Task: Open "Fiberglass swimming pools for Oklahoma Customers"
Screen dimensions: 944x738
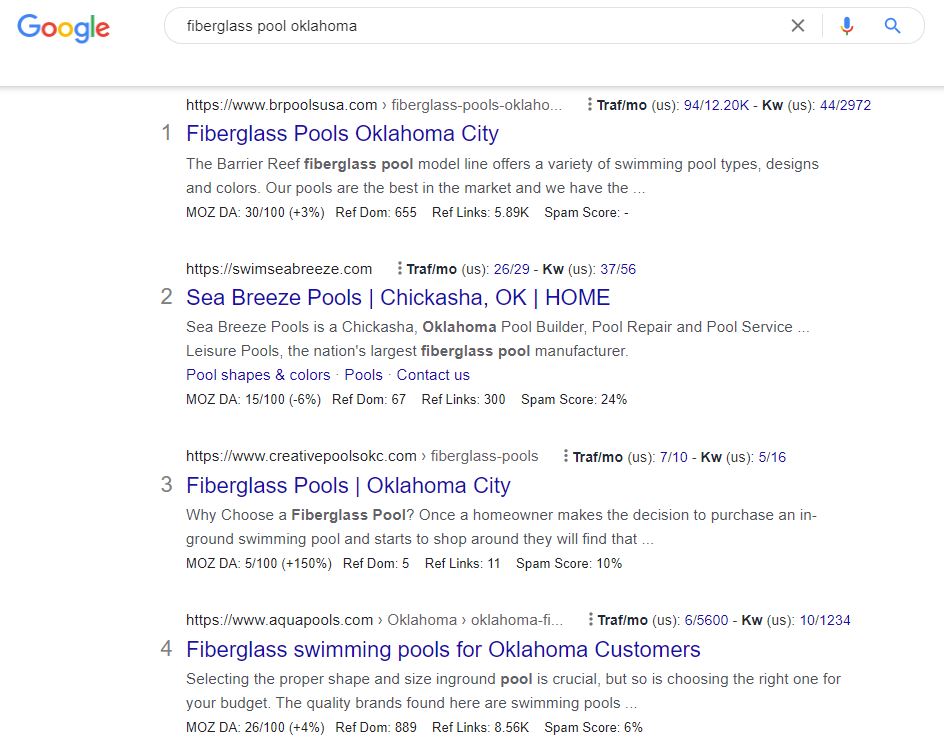Action: tap(443, 650)
